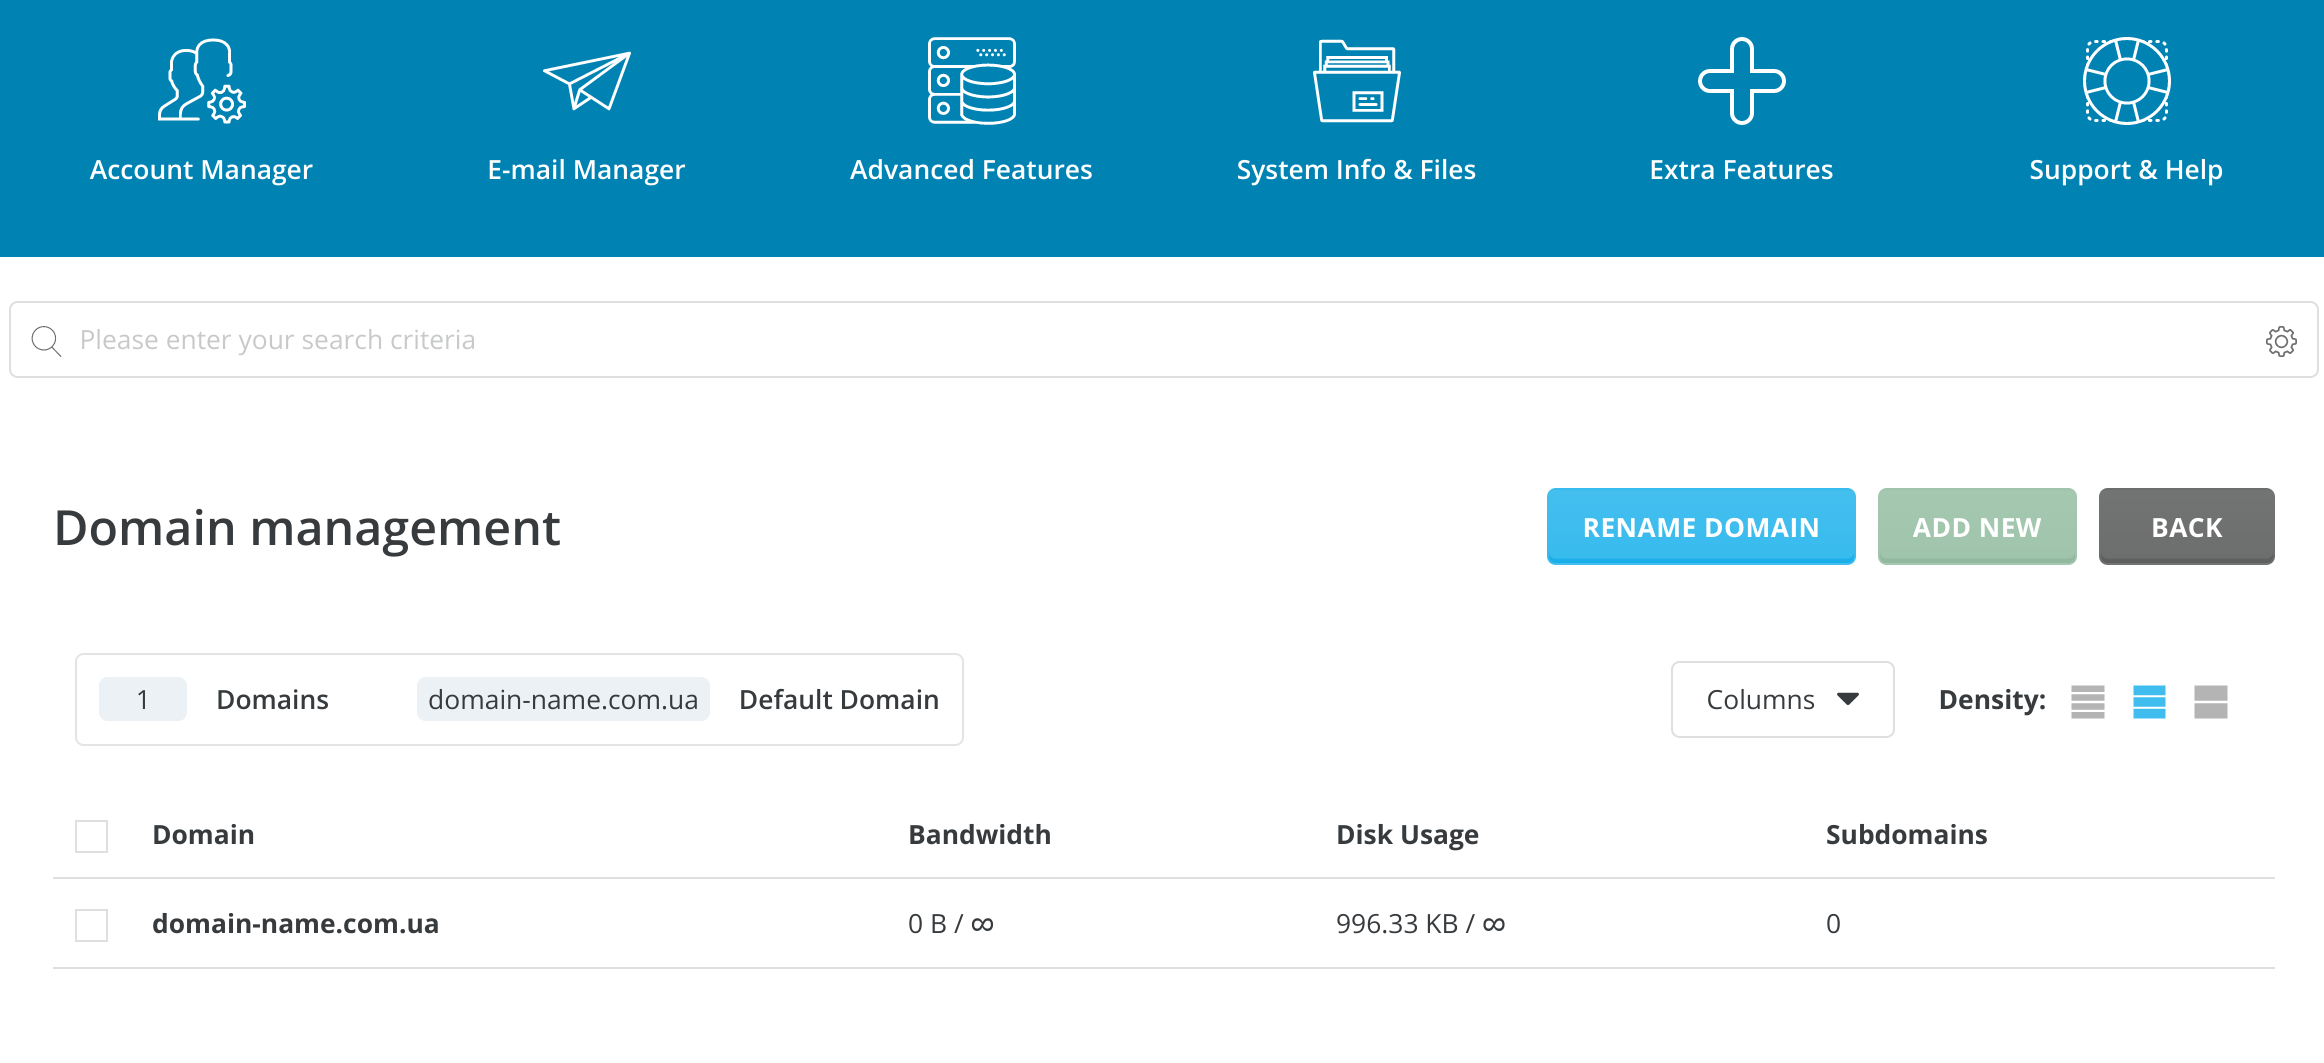Click the domain-name.com.ua default domain badge

[563, 699]
